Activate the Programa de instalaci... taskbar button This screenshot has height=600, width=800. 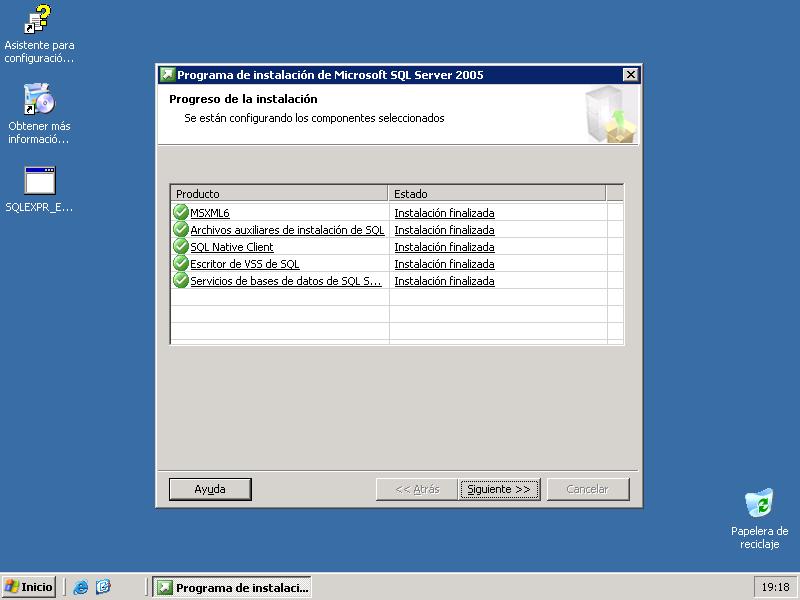pyautogui.click(x=232, y=587)
